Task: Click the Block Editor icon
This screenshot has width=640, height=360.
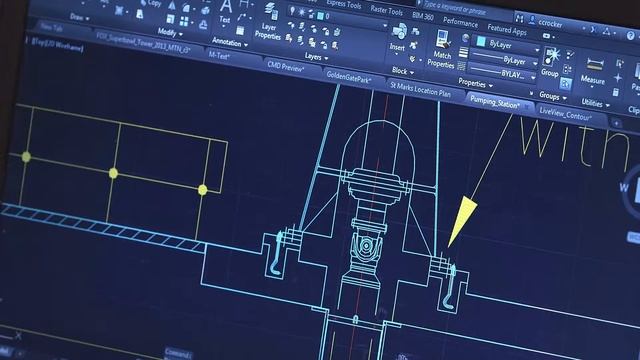Action: point(414,45)
